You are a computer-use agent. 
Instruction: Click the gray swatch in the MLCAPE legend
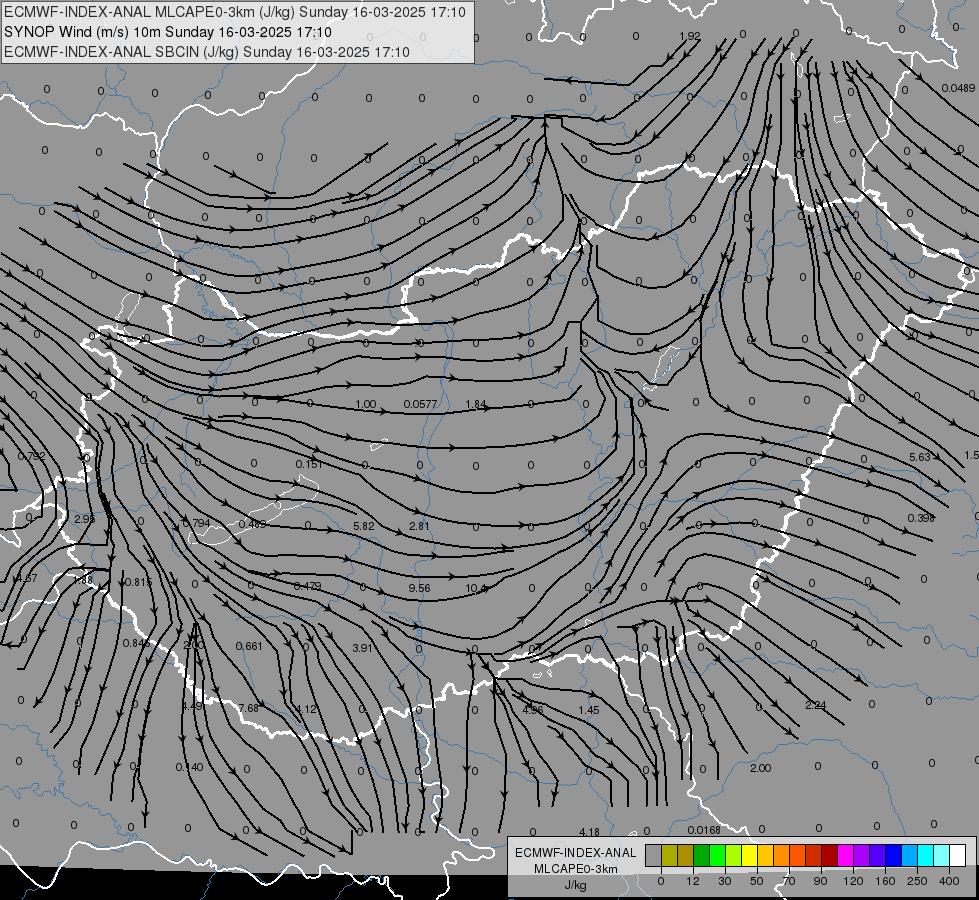pos(653,856)
